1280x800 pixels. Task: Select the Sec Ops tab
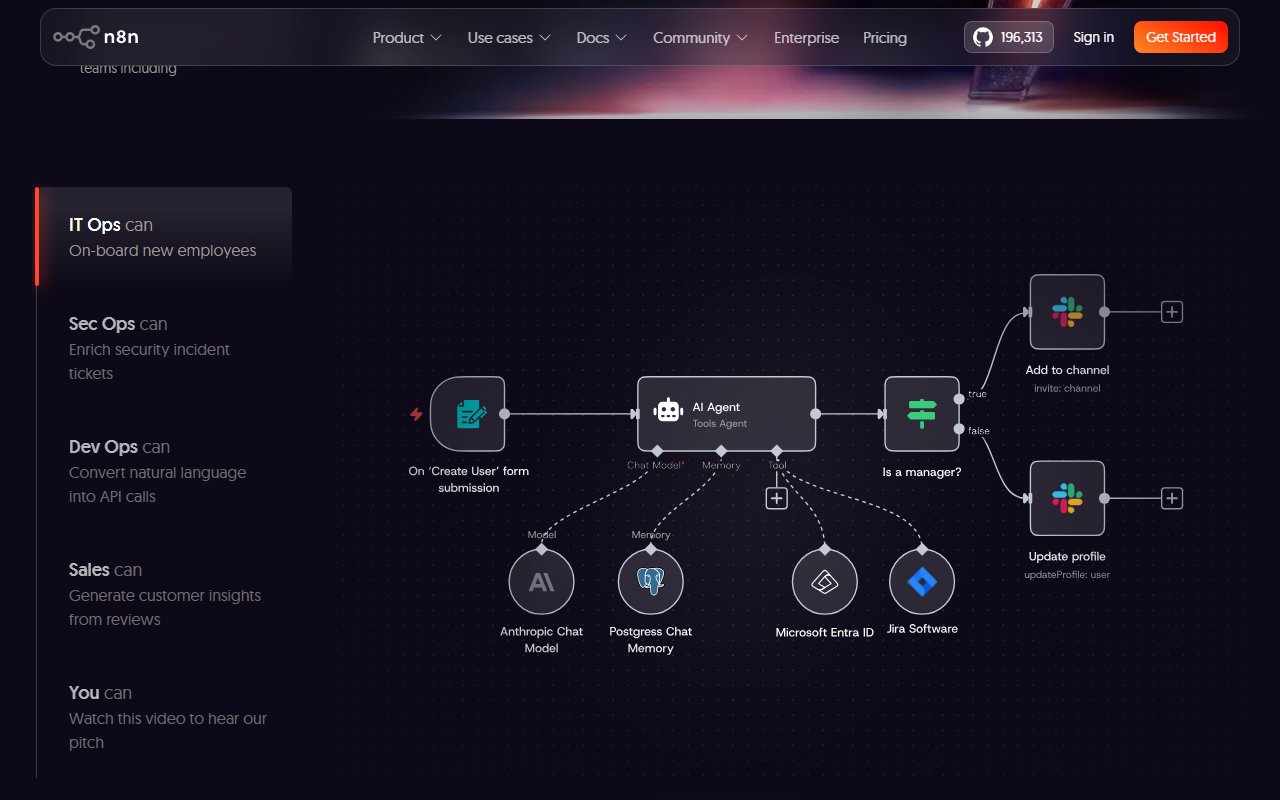tap(165, 348)
